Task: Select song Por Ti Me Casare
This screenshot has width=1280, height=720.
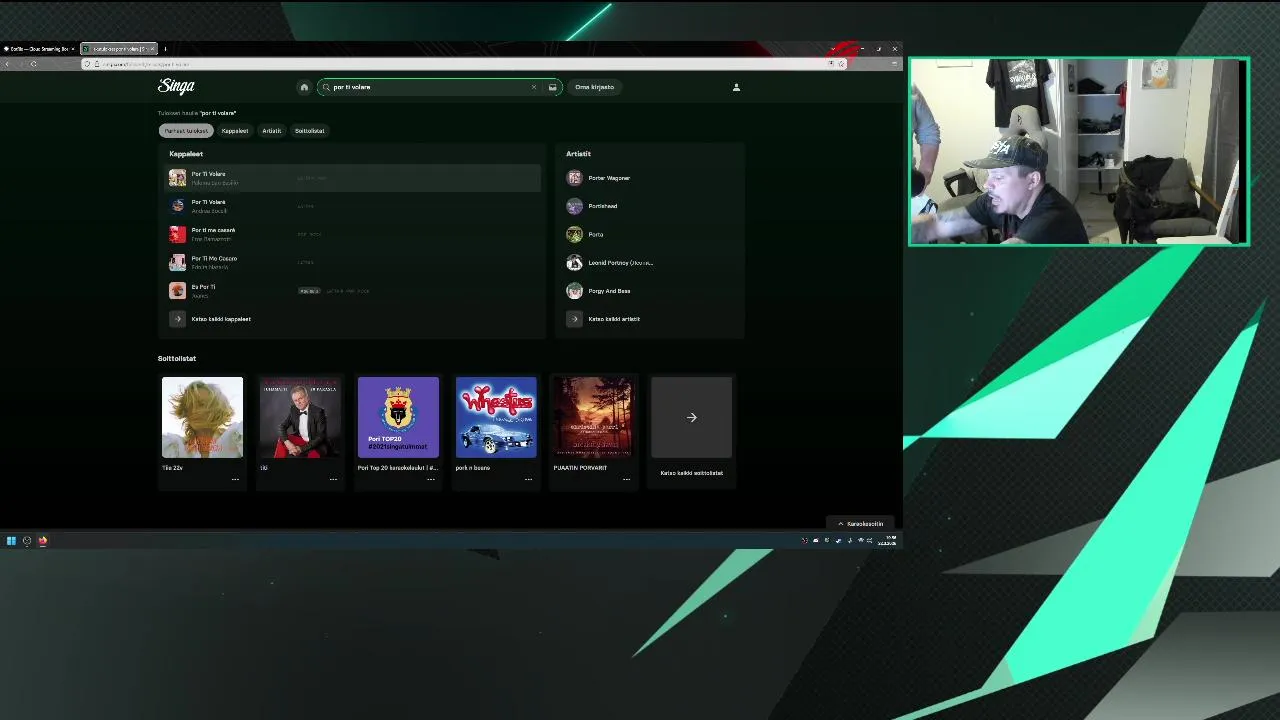Action: [352, 262]
